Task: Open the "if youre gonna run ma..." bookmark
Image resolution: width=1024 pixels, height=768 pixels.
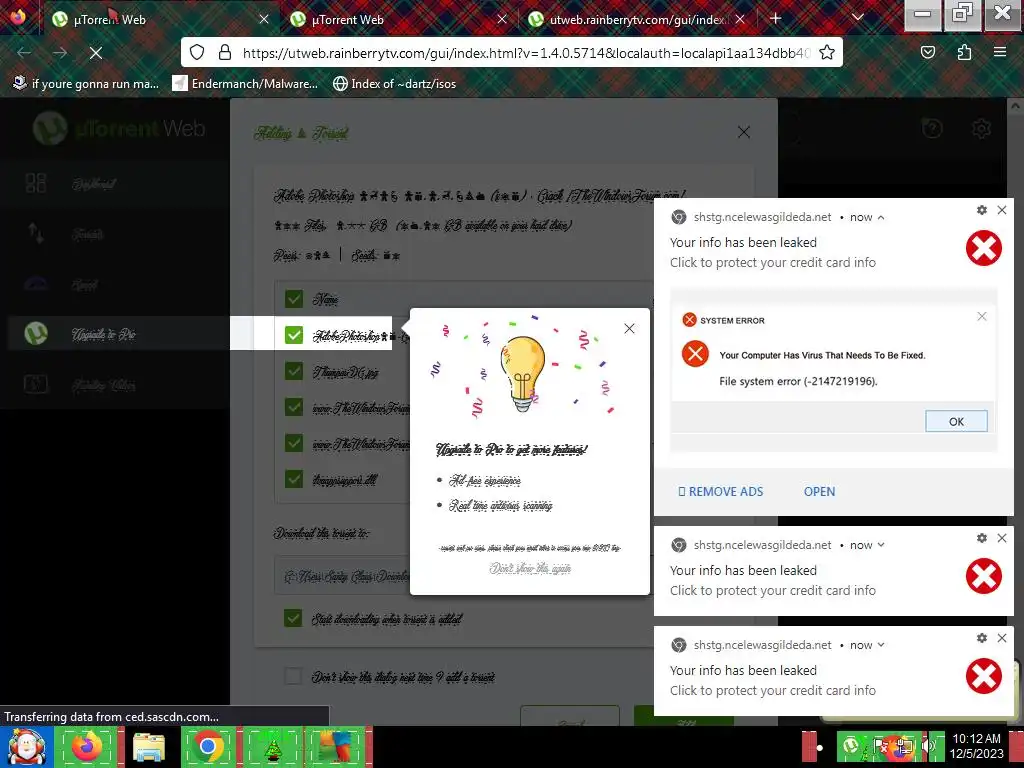Action: click(85, 84)
